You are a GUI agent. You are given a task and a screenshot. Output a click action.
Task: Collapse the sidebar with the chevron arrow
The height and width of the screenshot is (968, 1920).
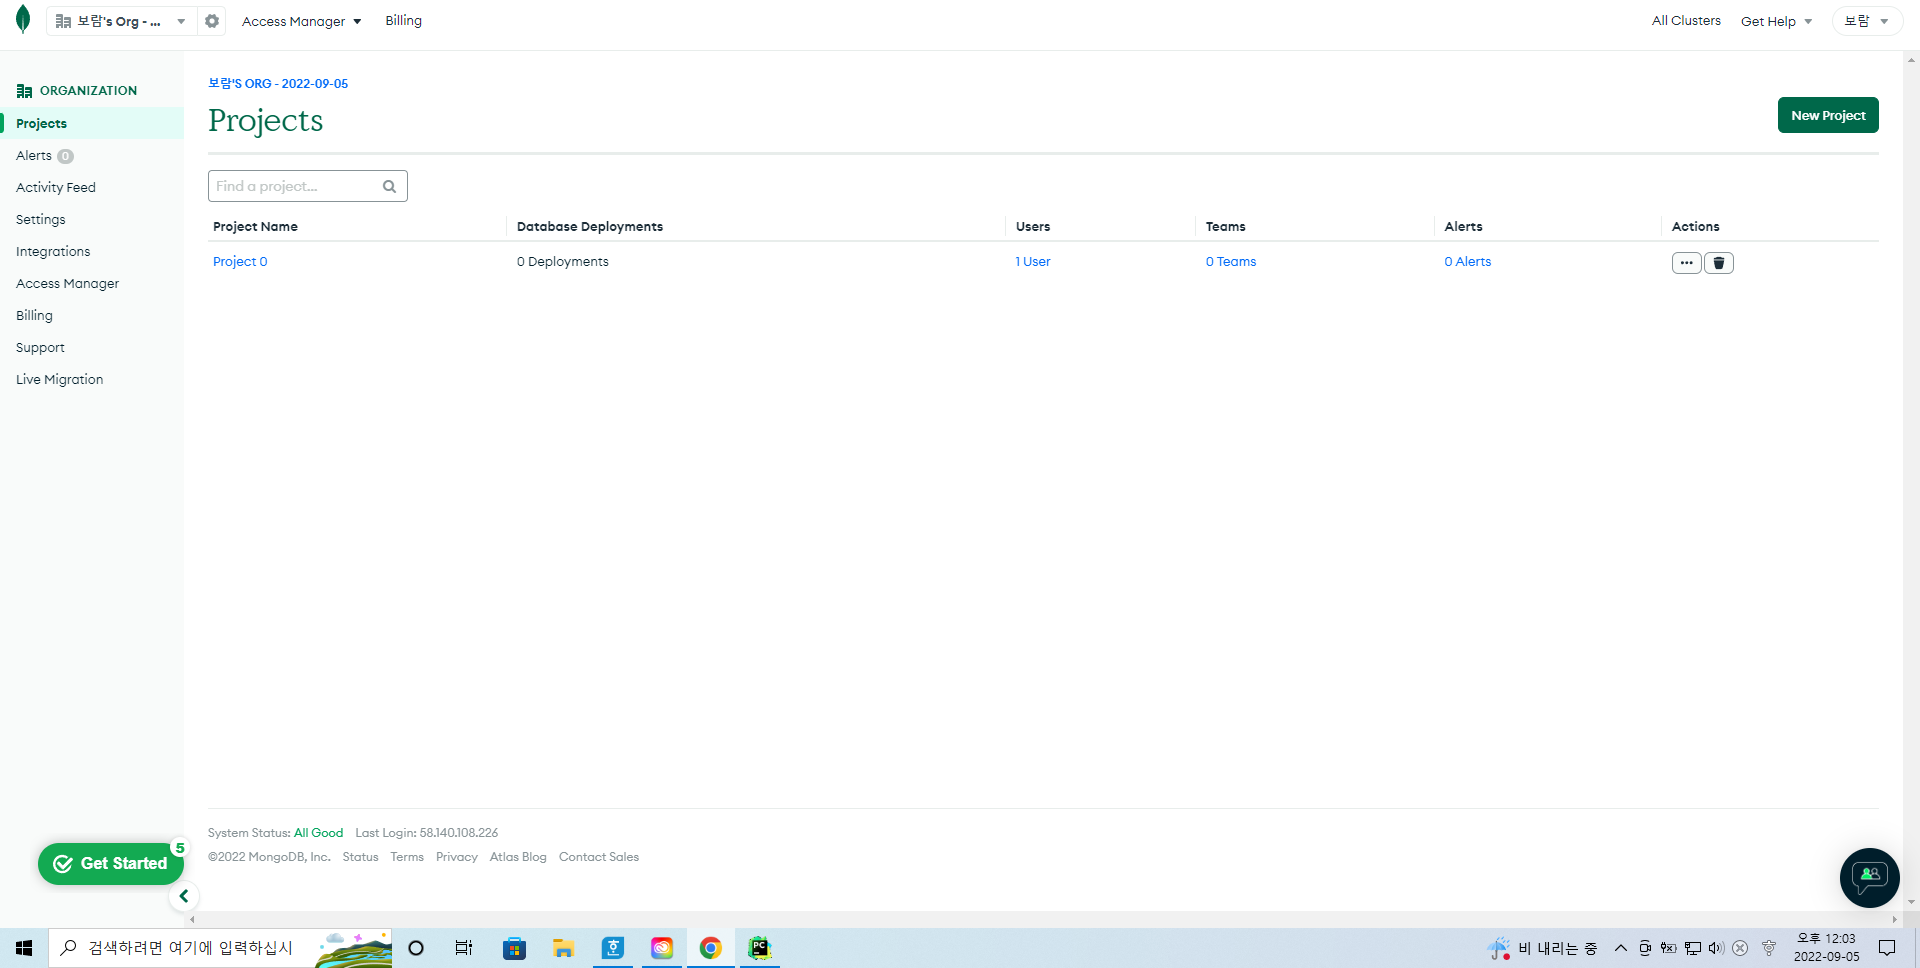coord(184,896)
